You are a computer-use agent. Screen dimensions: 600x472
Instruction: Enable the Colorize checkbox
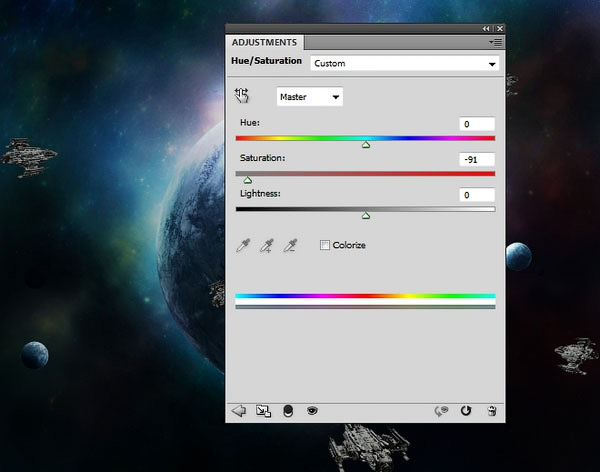point(325,245)
